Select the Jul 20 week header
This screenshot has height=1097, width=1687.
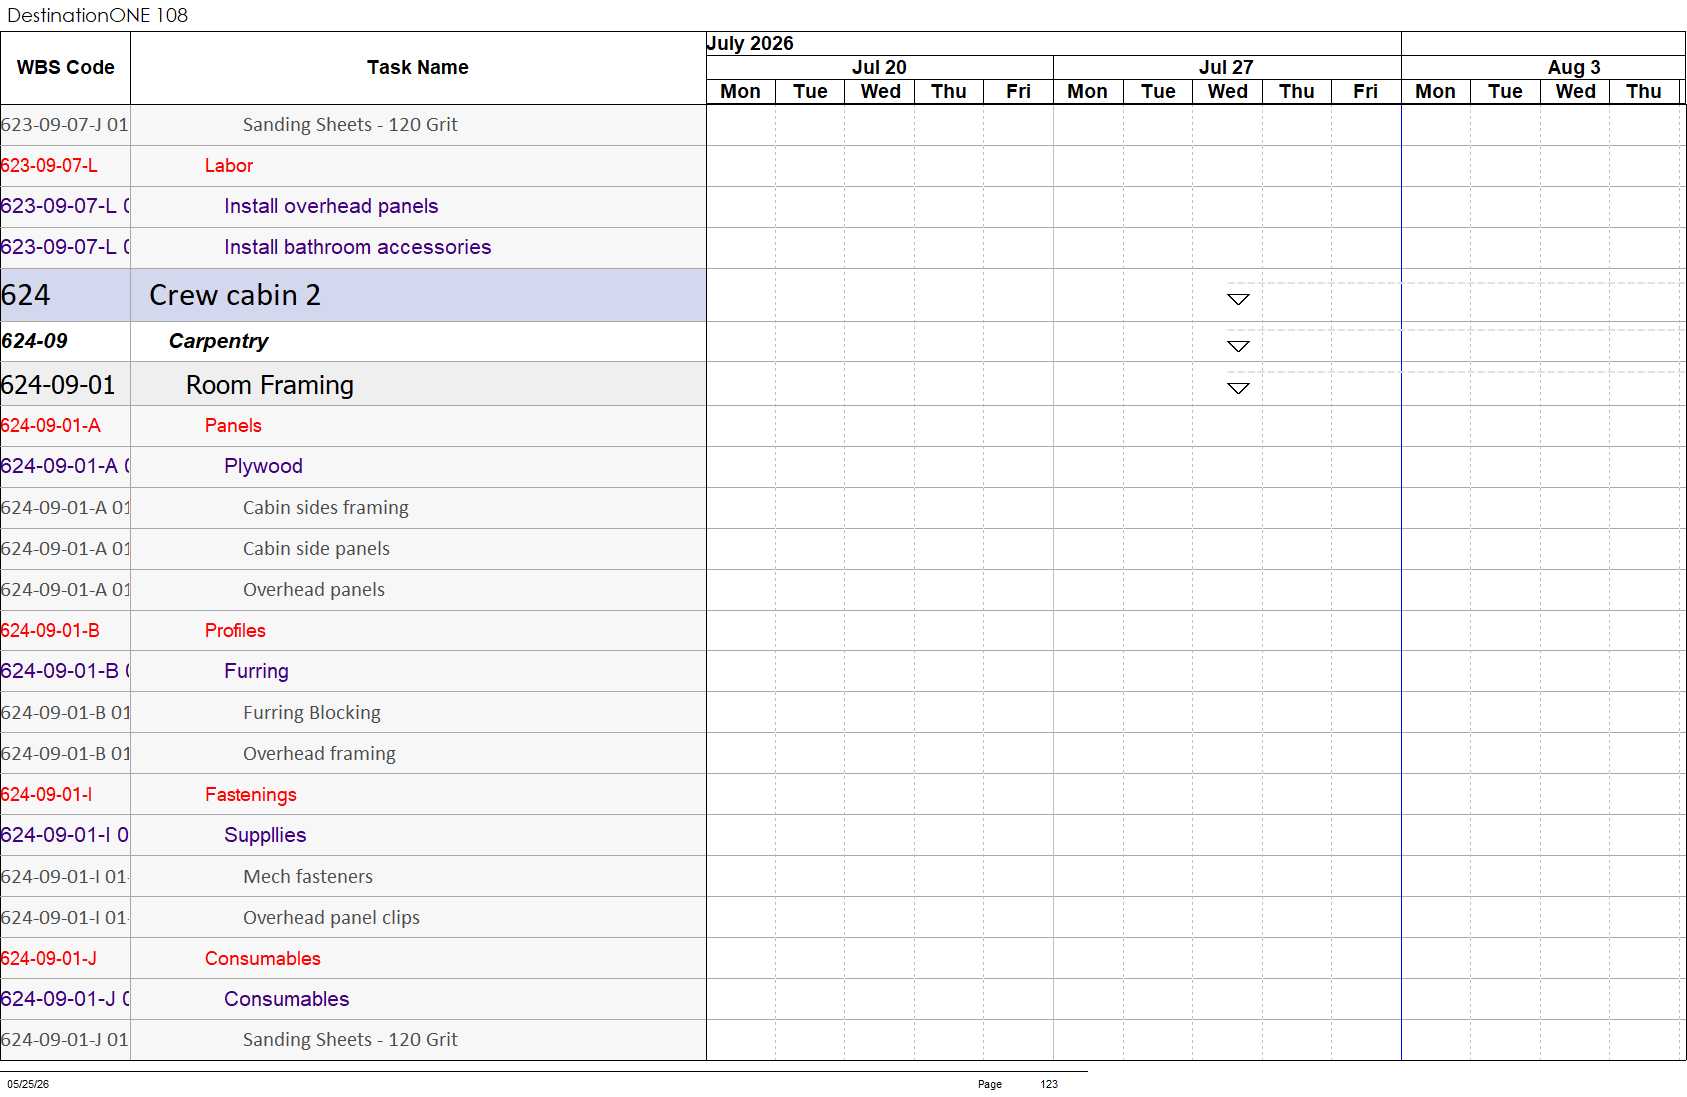pyautogui.click(x=879, y=67)
